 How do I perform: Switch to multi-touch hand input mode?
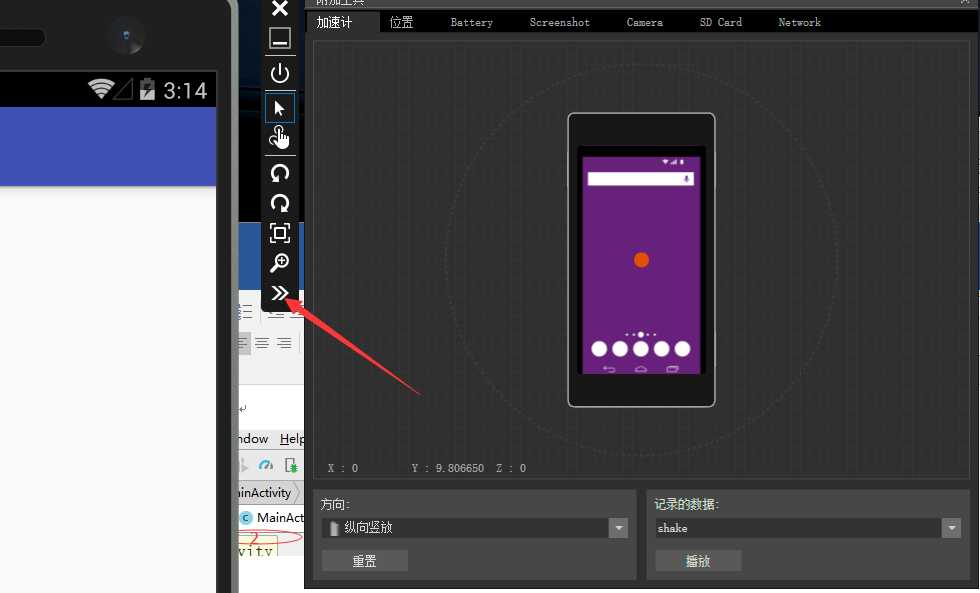[279, 138]
